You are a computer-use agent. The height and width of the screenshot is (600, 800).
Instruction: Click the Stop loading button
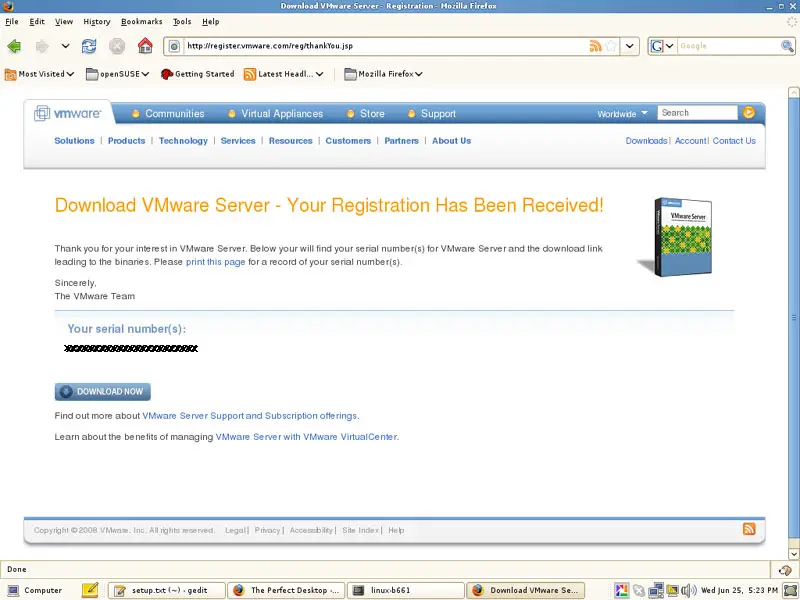pyautogui.click(x=117, y=46)
